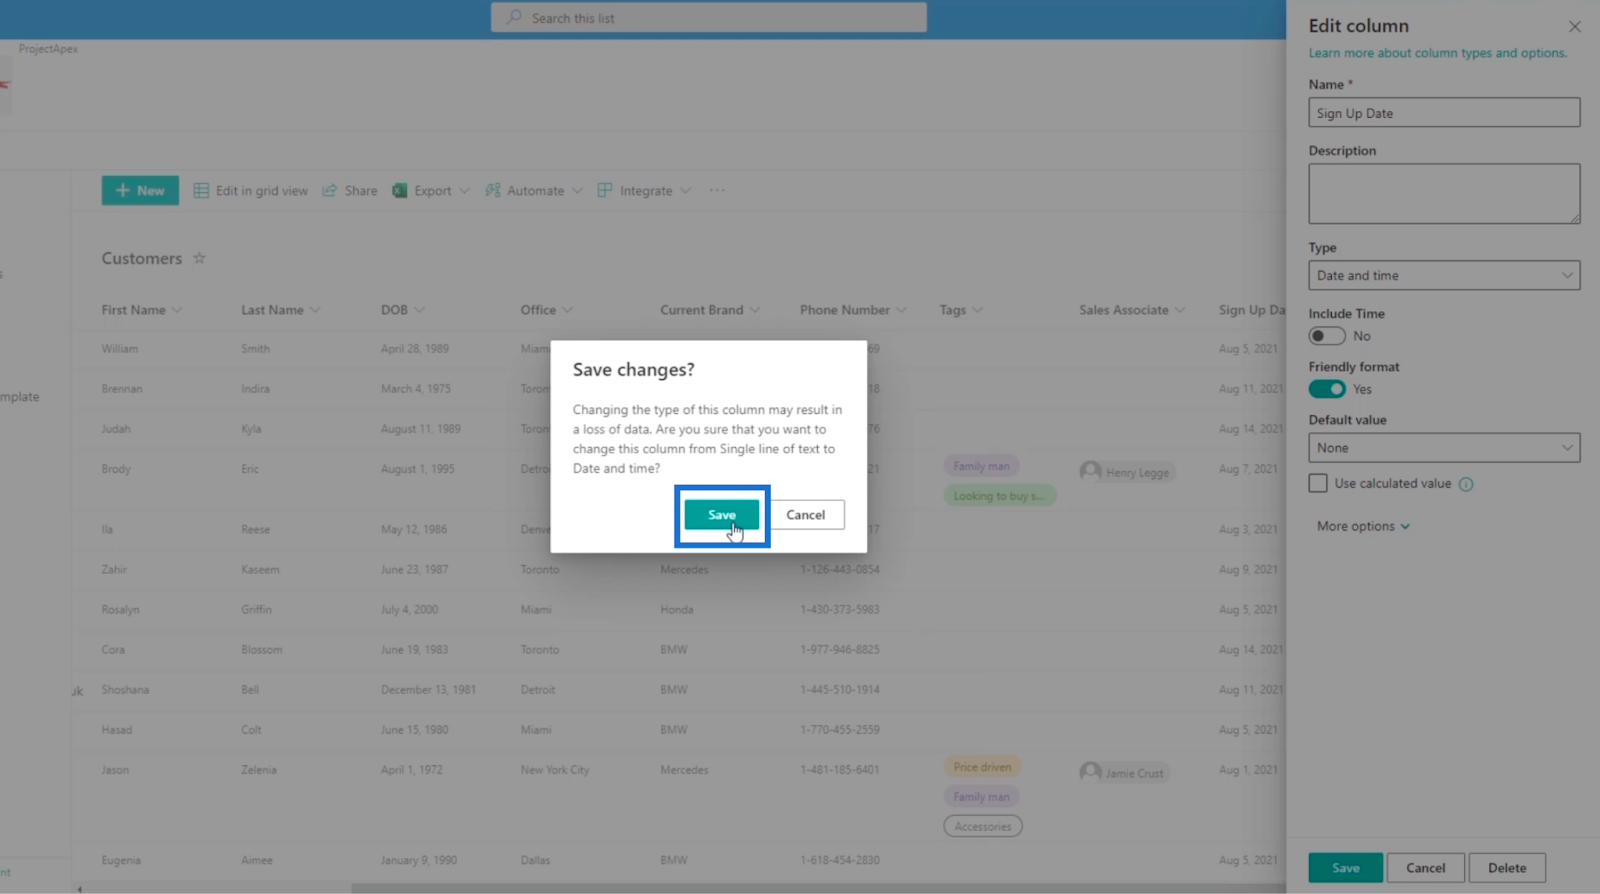
Task: Check the Use calculated value box
Action: coord(1318,483)
